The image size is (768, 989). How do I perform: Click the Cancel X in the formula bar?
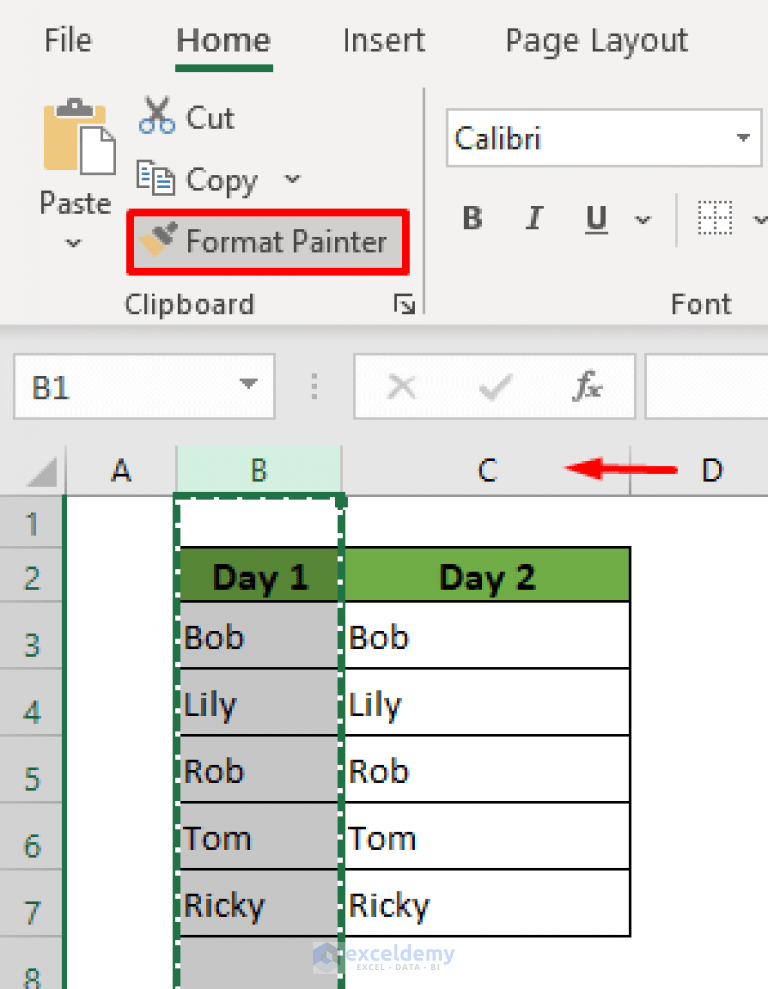coord(402,386)
